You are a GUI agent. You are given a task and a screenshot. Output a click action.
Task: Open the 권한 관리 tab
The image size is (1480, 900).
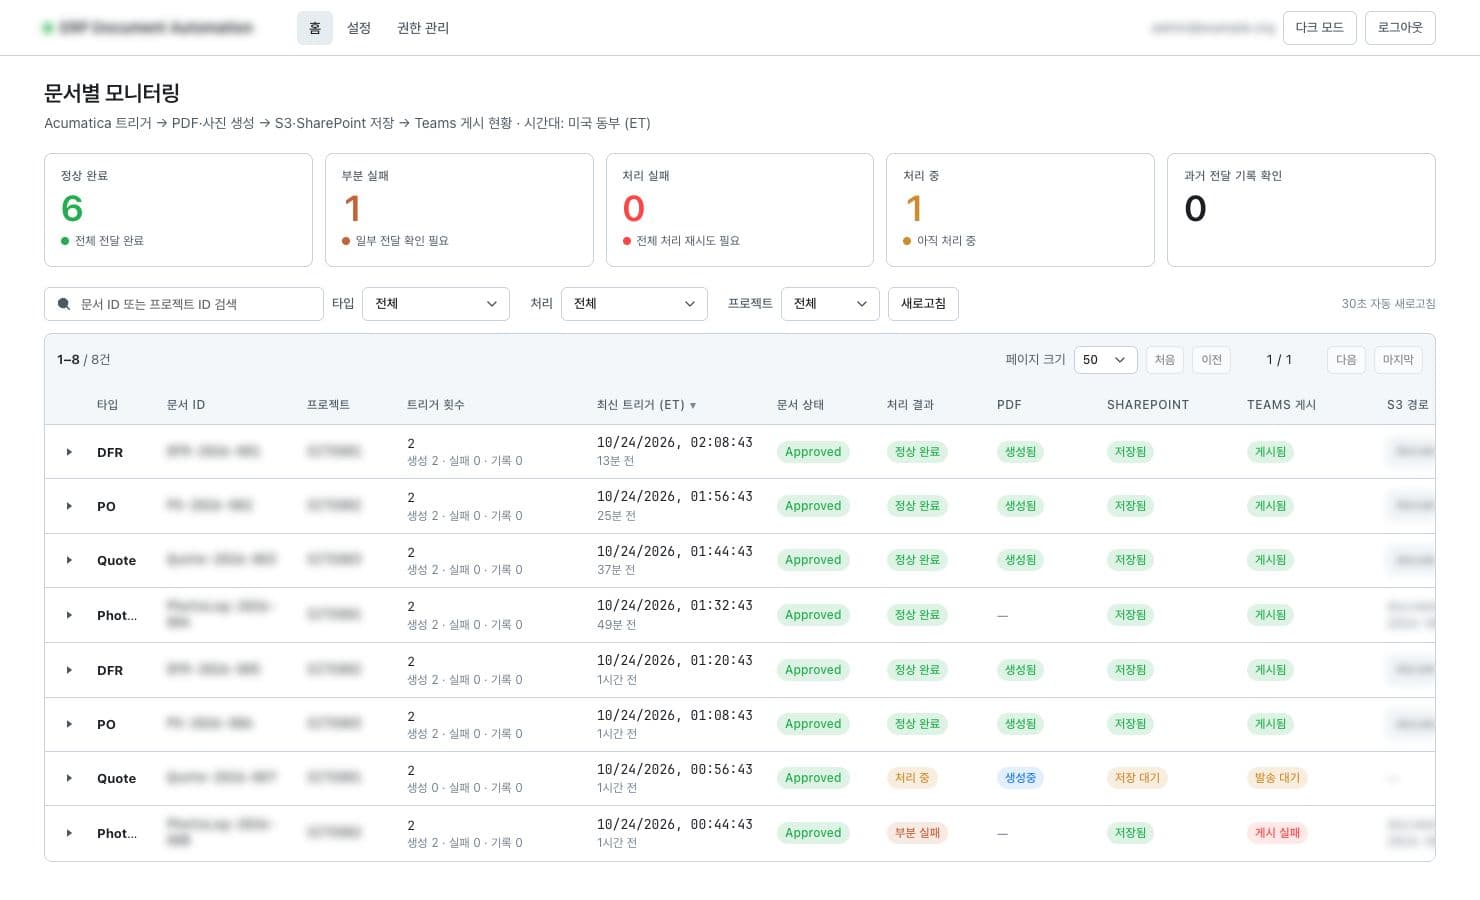click(x=423, y=28)
